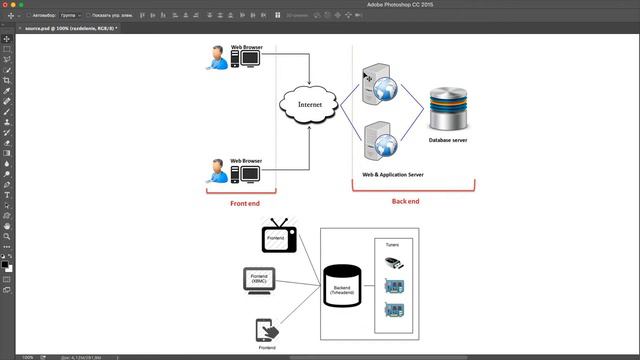Select the Horizontal Type tool
This screenshot has height=360, width=640.
click(x=7, y=195)
